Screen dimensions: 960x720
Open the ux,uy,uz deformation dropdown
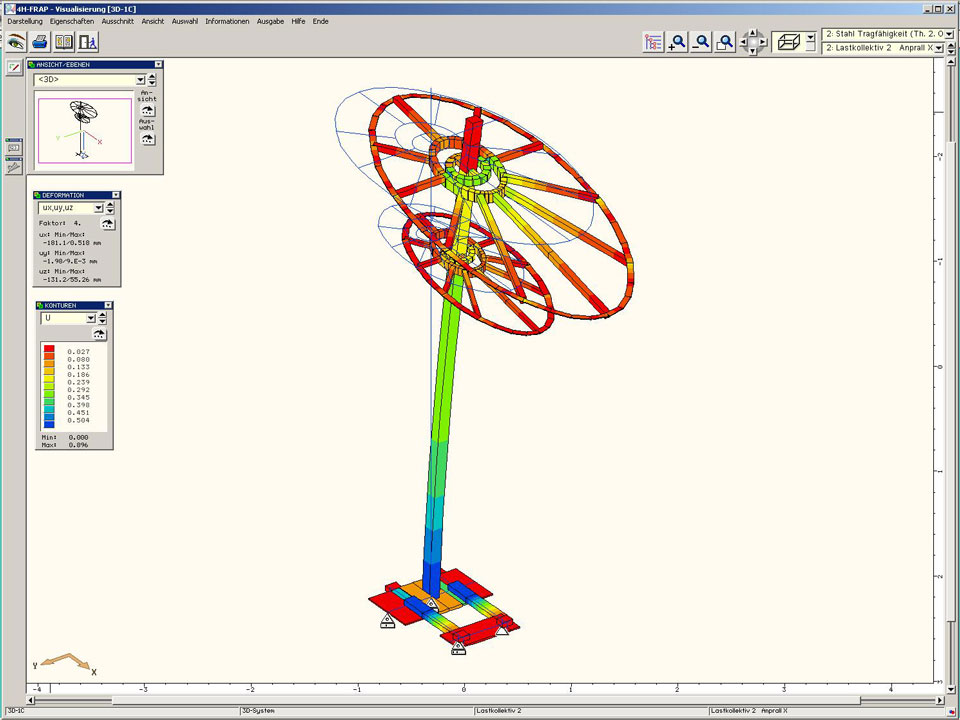point(98,208)
